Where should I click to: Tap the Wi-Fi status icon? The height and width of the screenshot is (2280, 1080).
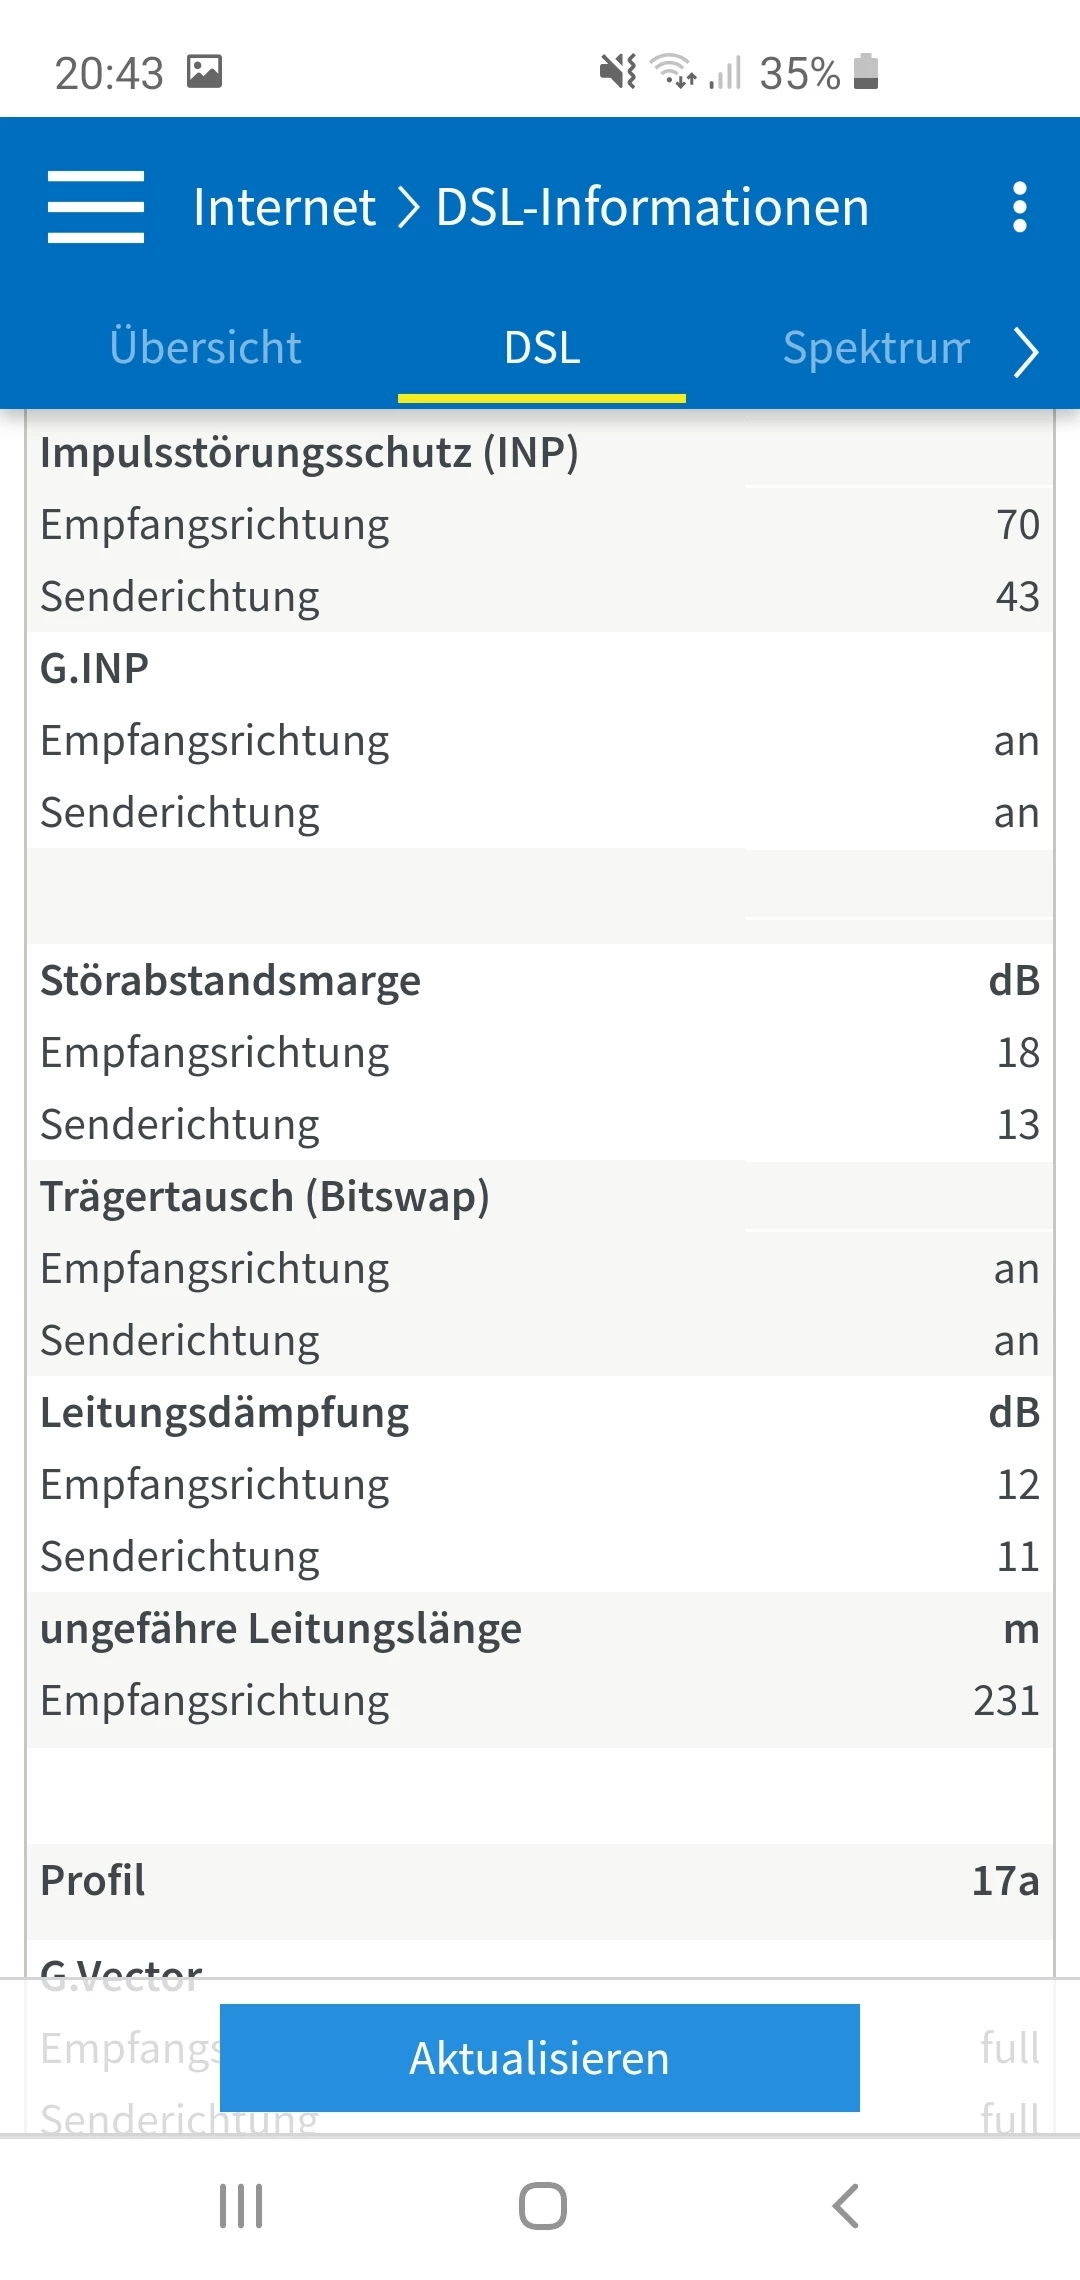(x=673, y=72)
